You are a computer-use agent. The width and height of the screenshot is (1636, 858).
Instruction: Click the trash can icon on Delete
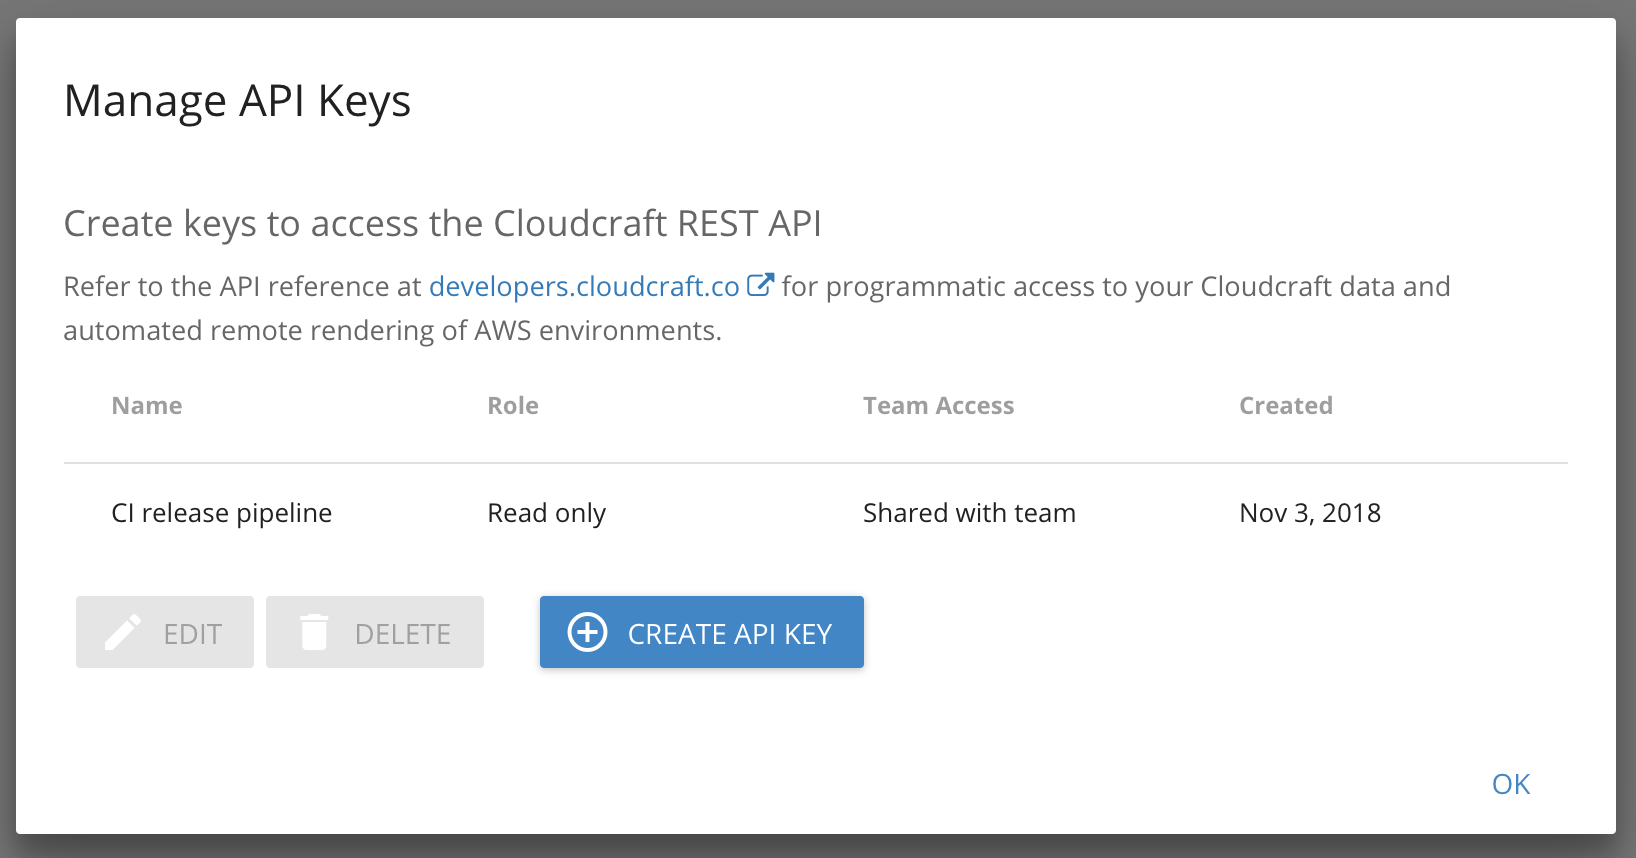point(314,633)
